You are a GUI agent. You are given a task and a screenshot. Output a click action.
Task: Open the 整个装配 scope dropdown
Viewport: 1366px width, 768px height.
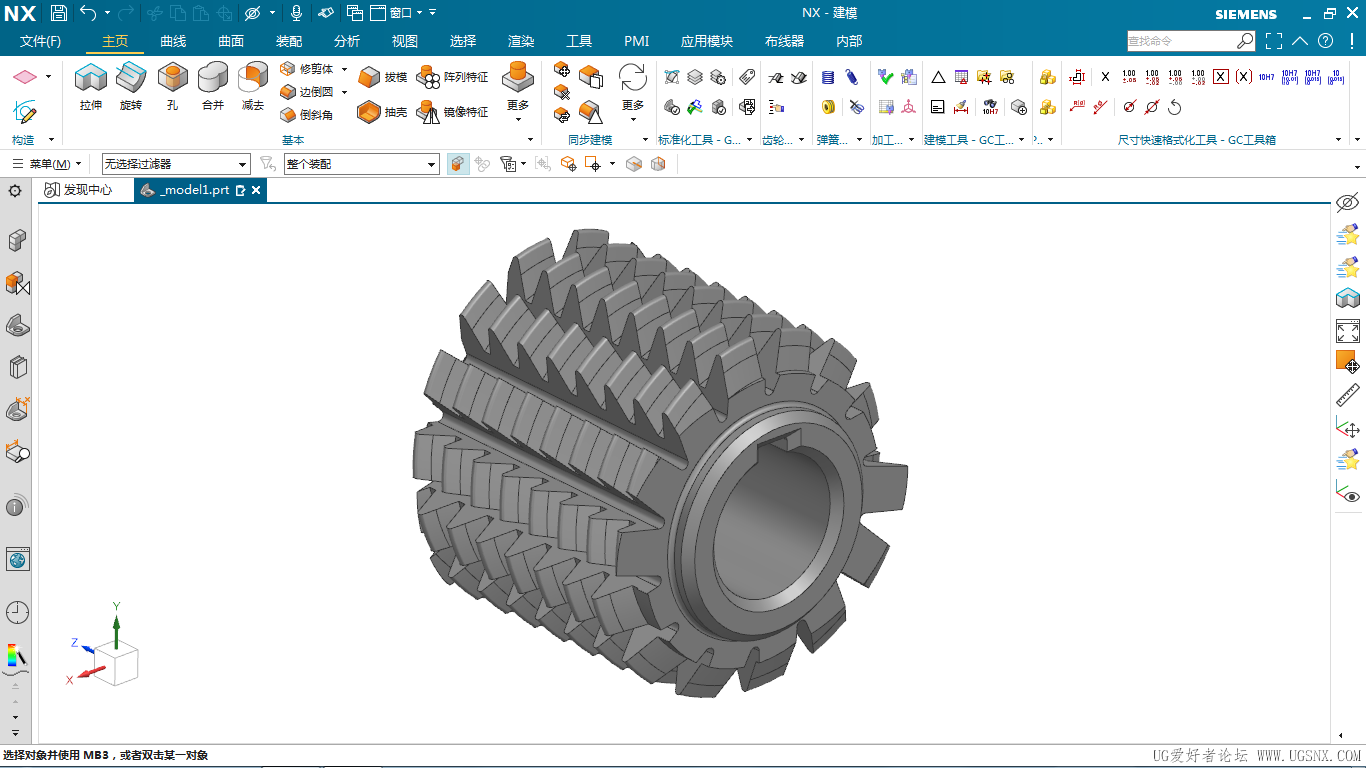click(x=362, y=164)
